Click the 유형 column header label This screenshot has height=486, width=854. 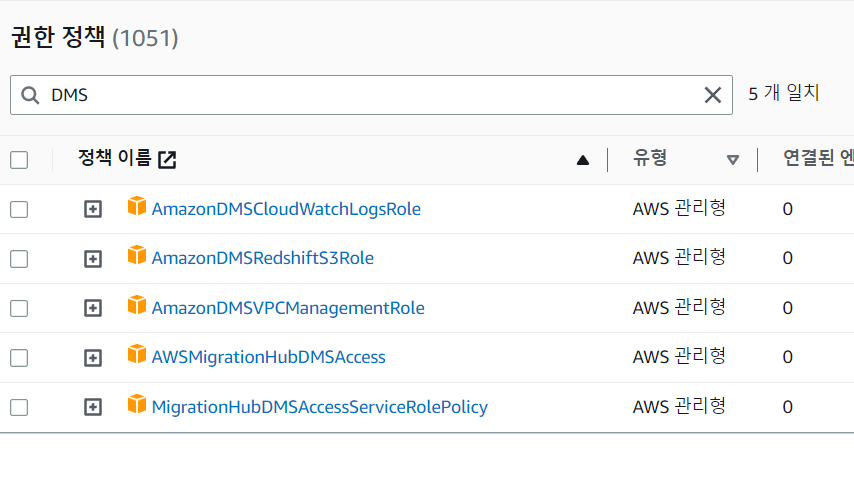[x=650, y=158]
